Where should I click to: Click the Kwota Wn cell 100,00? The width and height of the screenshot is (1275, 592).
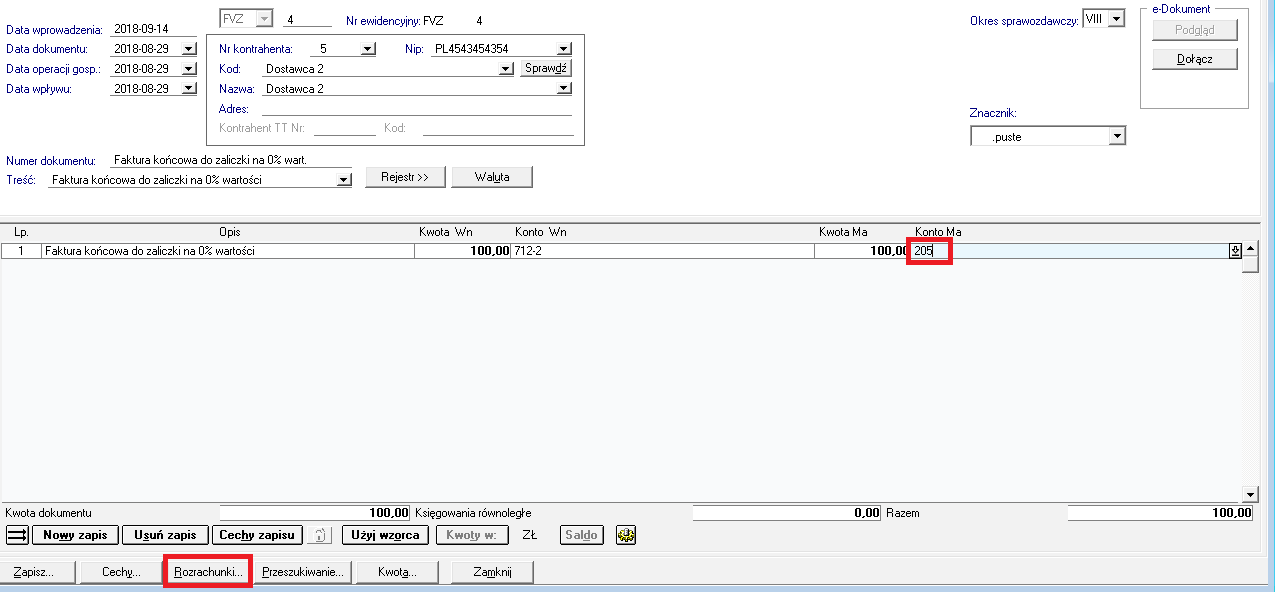pos(462,251)
